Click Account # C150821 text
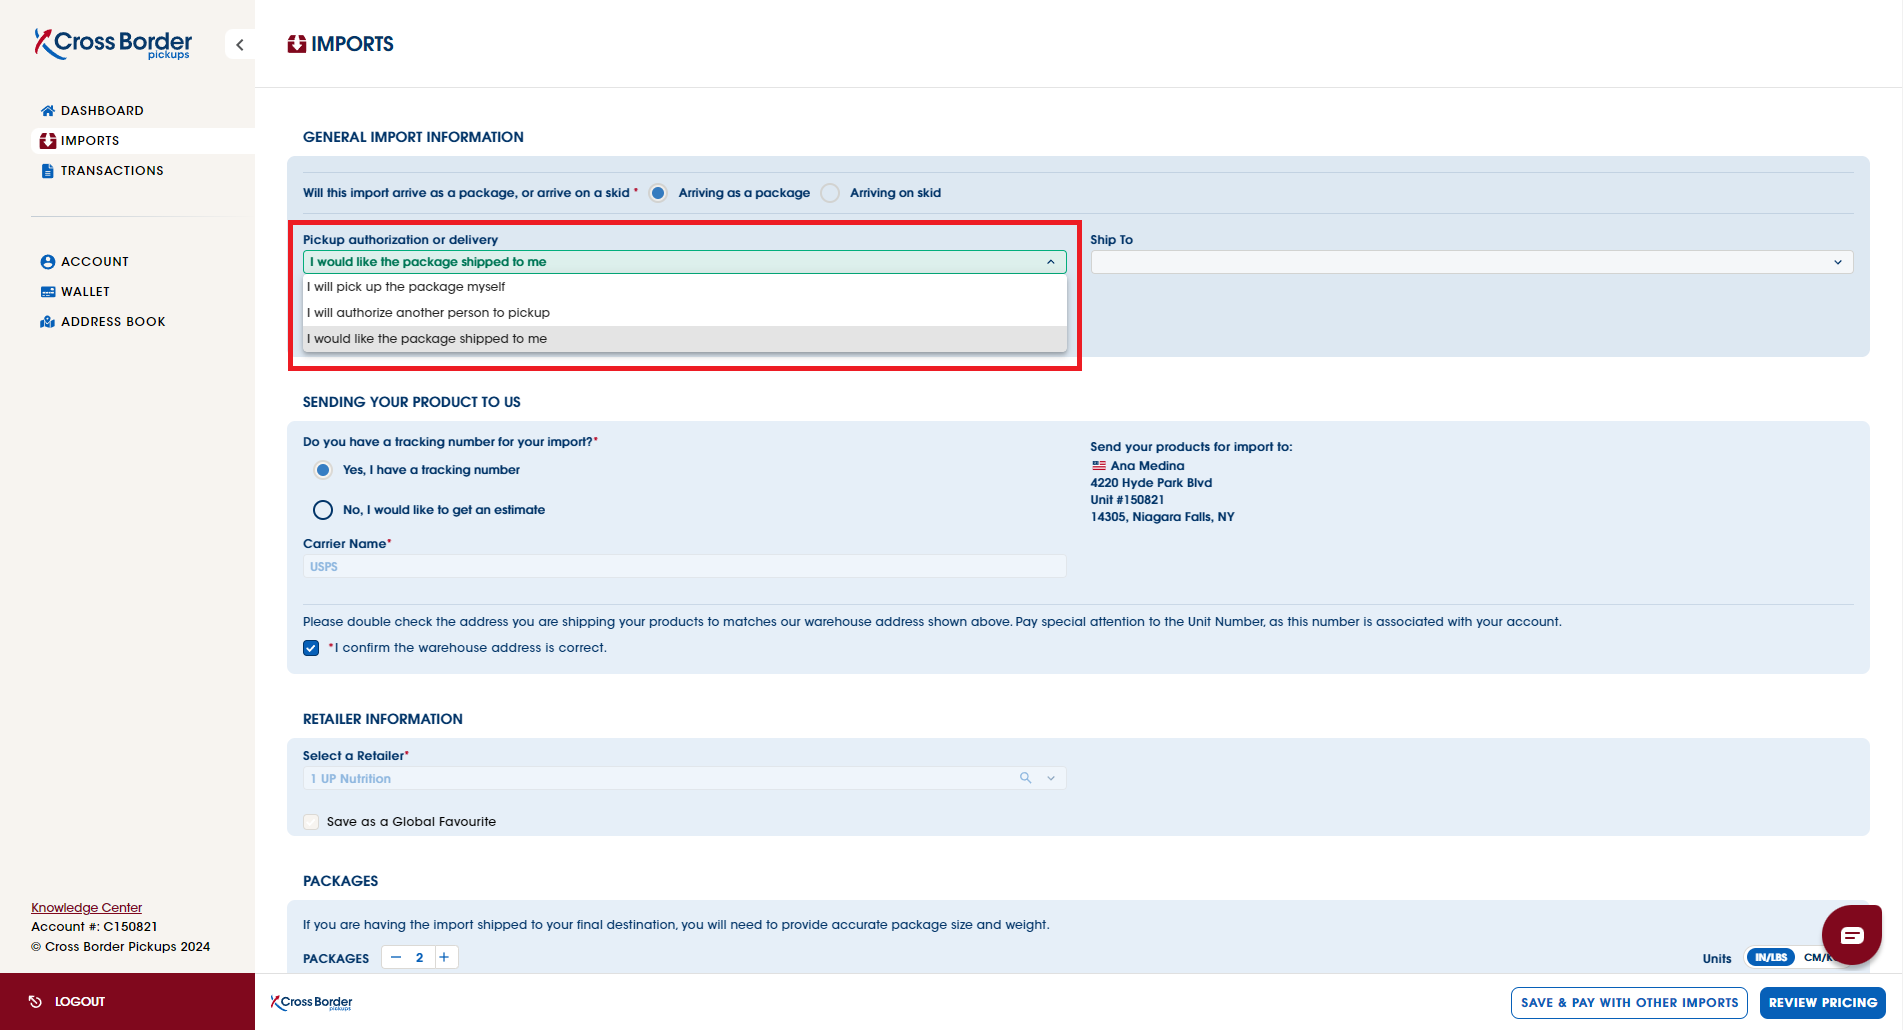 coord(94,927)
